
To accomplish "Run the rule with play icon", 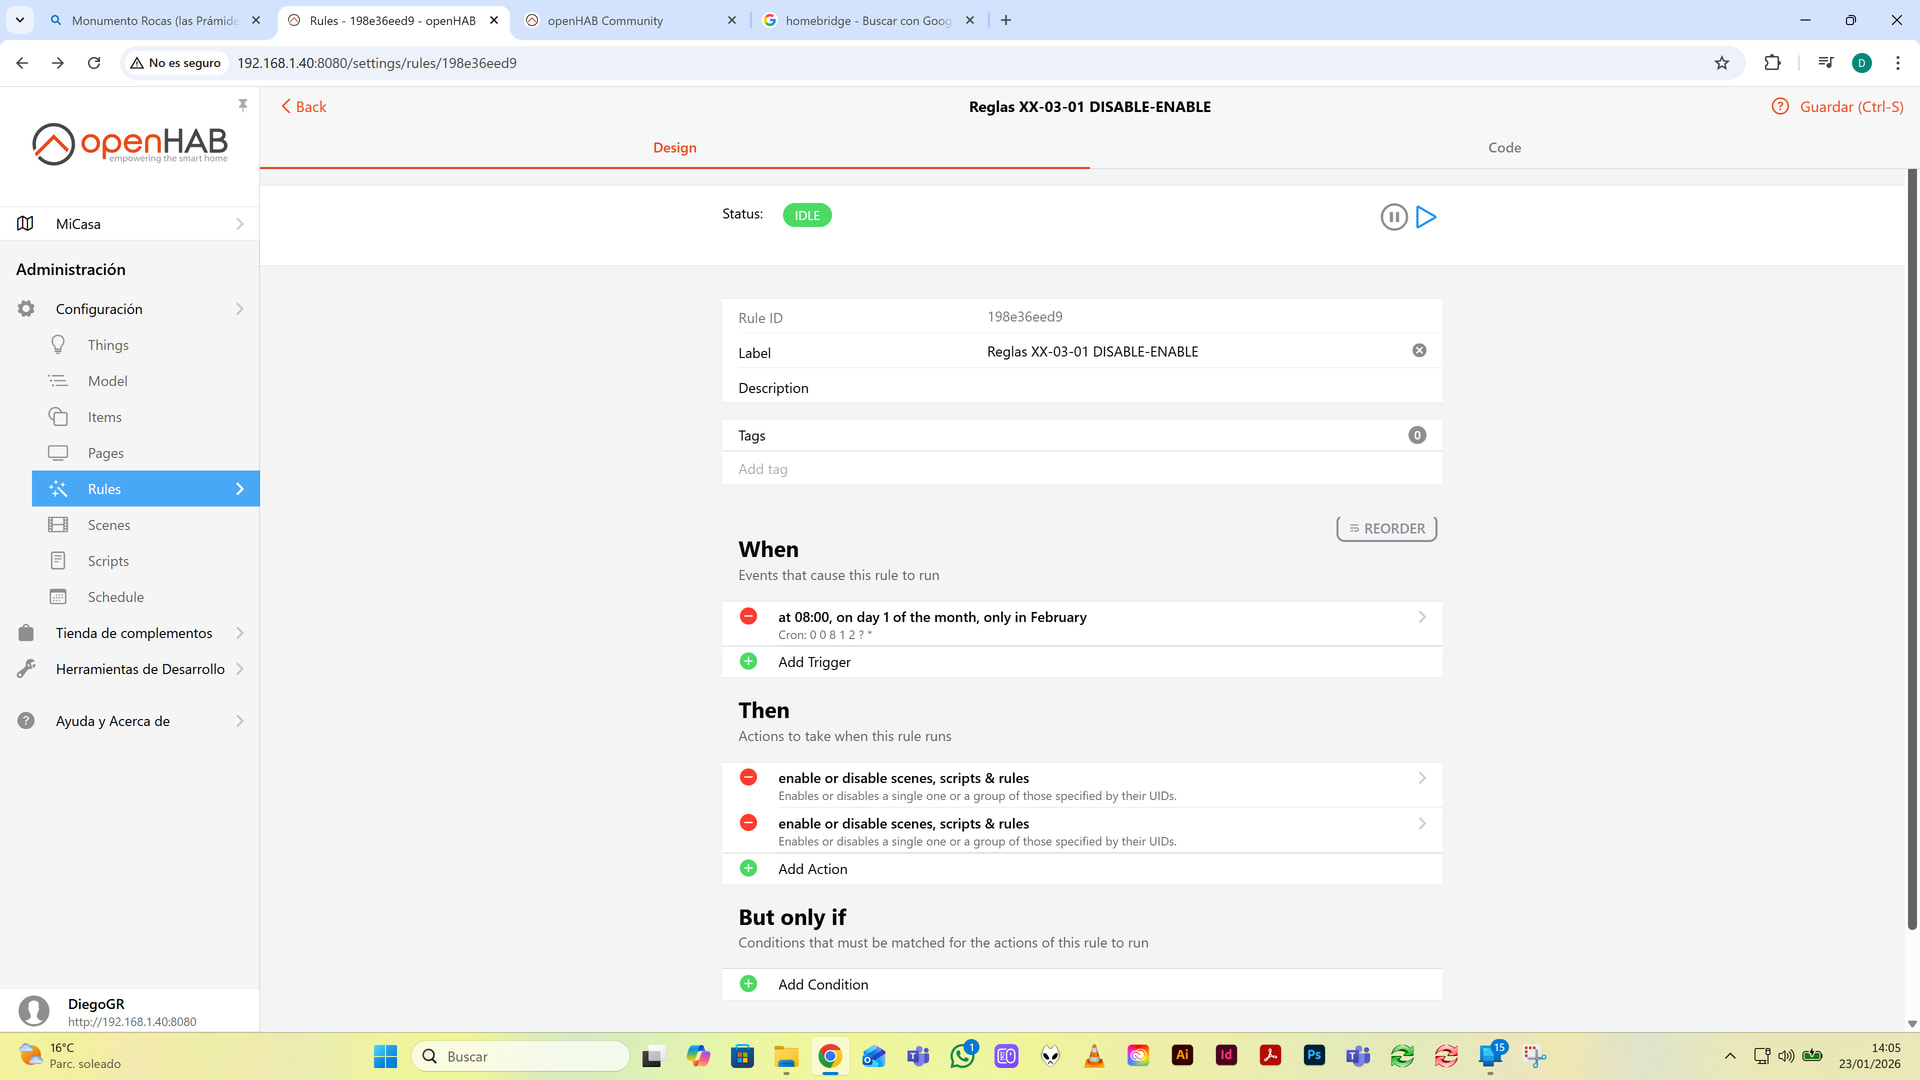I will click(1426, 217).
